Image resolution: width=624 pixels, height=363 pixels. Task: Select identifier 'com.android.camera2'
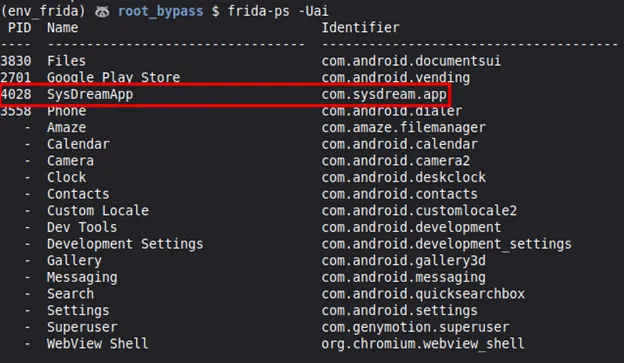tap(396, 161)
